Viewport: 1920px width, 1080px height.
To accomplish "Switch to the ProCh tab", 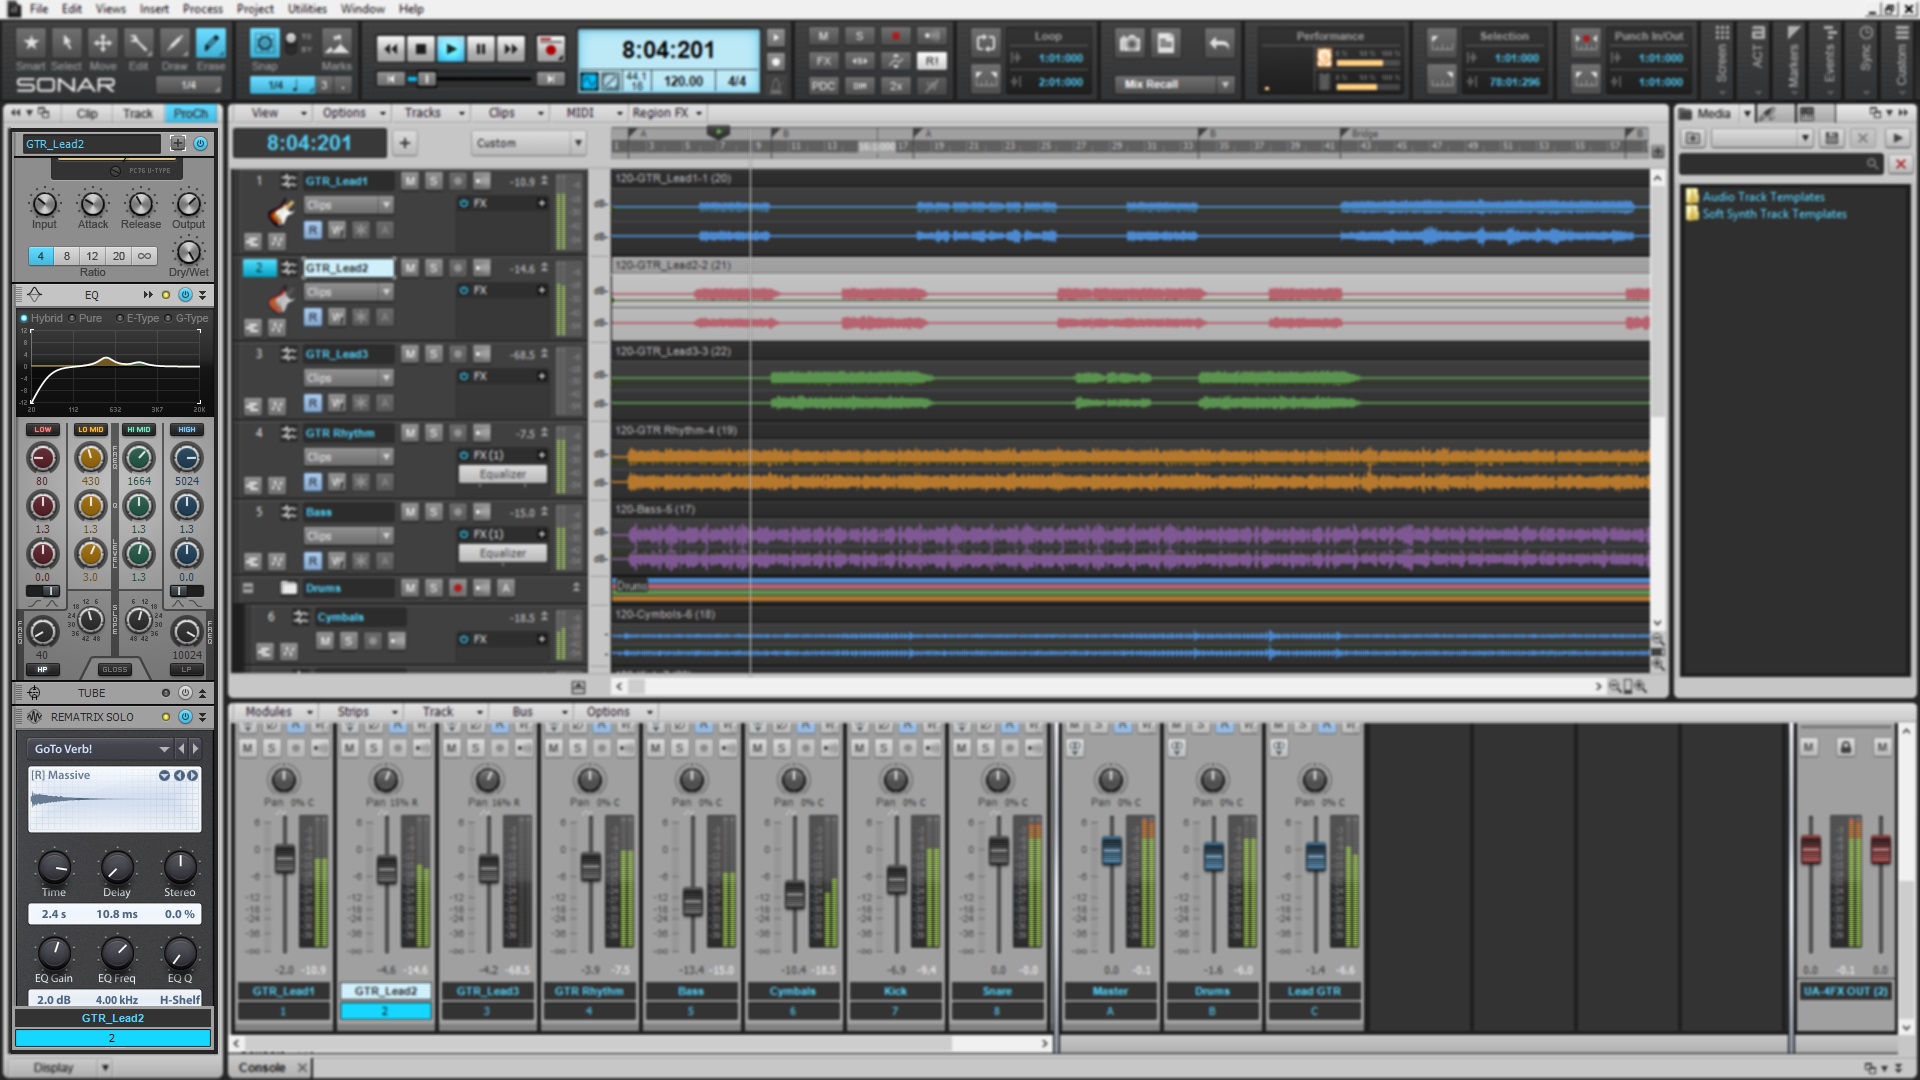I will pos(189,113).
